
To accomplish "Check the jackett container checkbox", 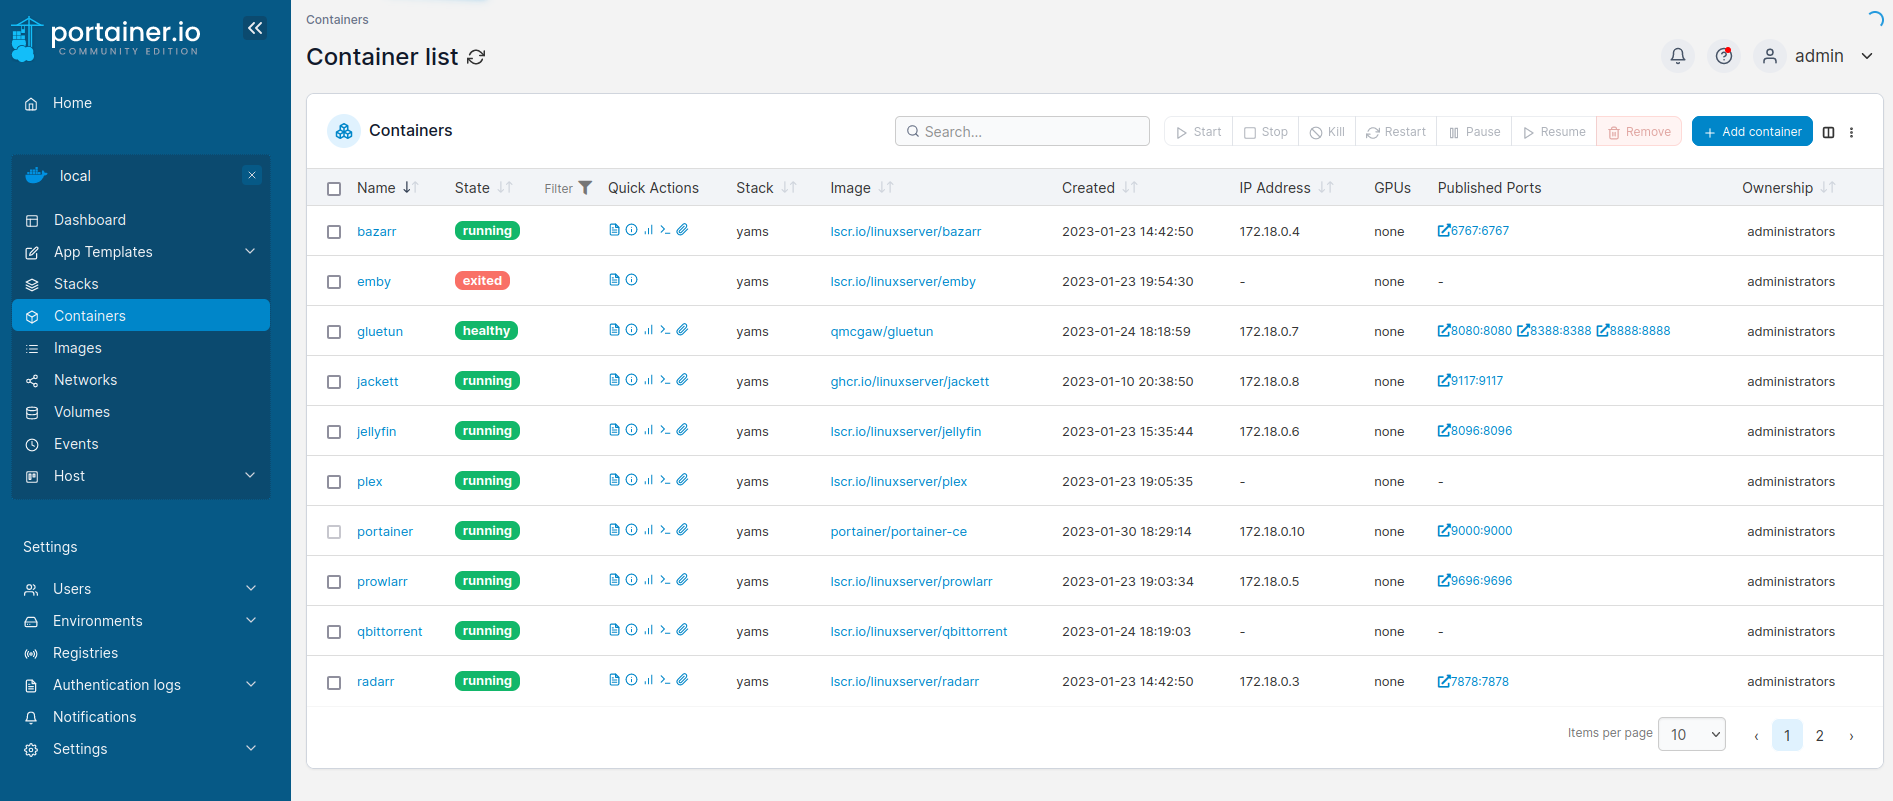I will [x=334, y=382].
